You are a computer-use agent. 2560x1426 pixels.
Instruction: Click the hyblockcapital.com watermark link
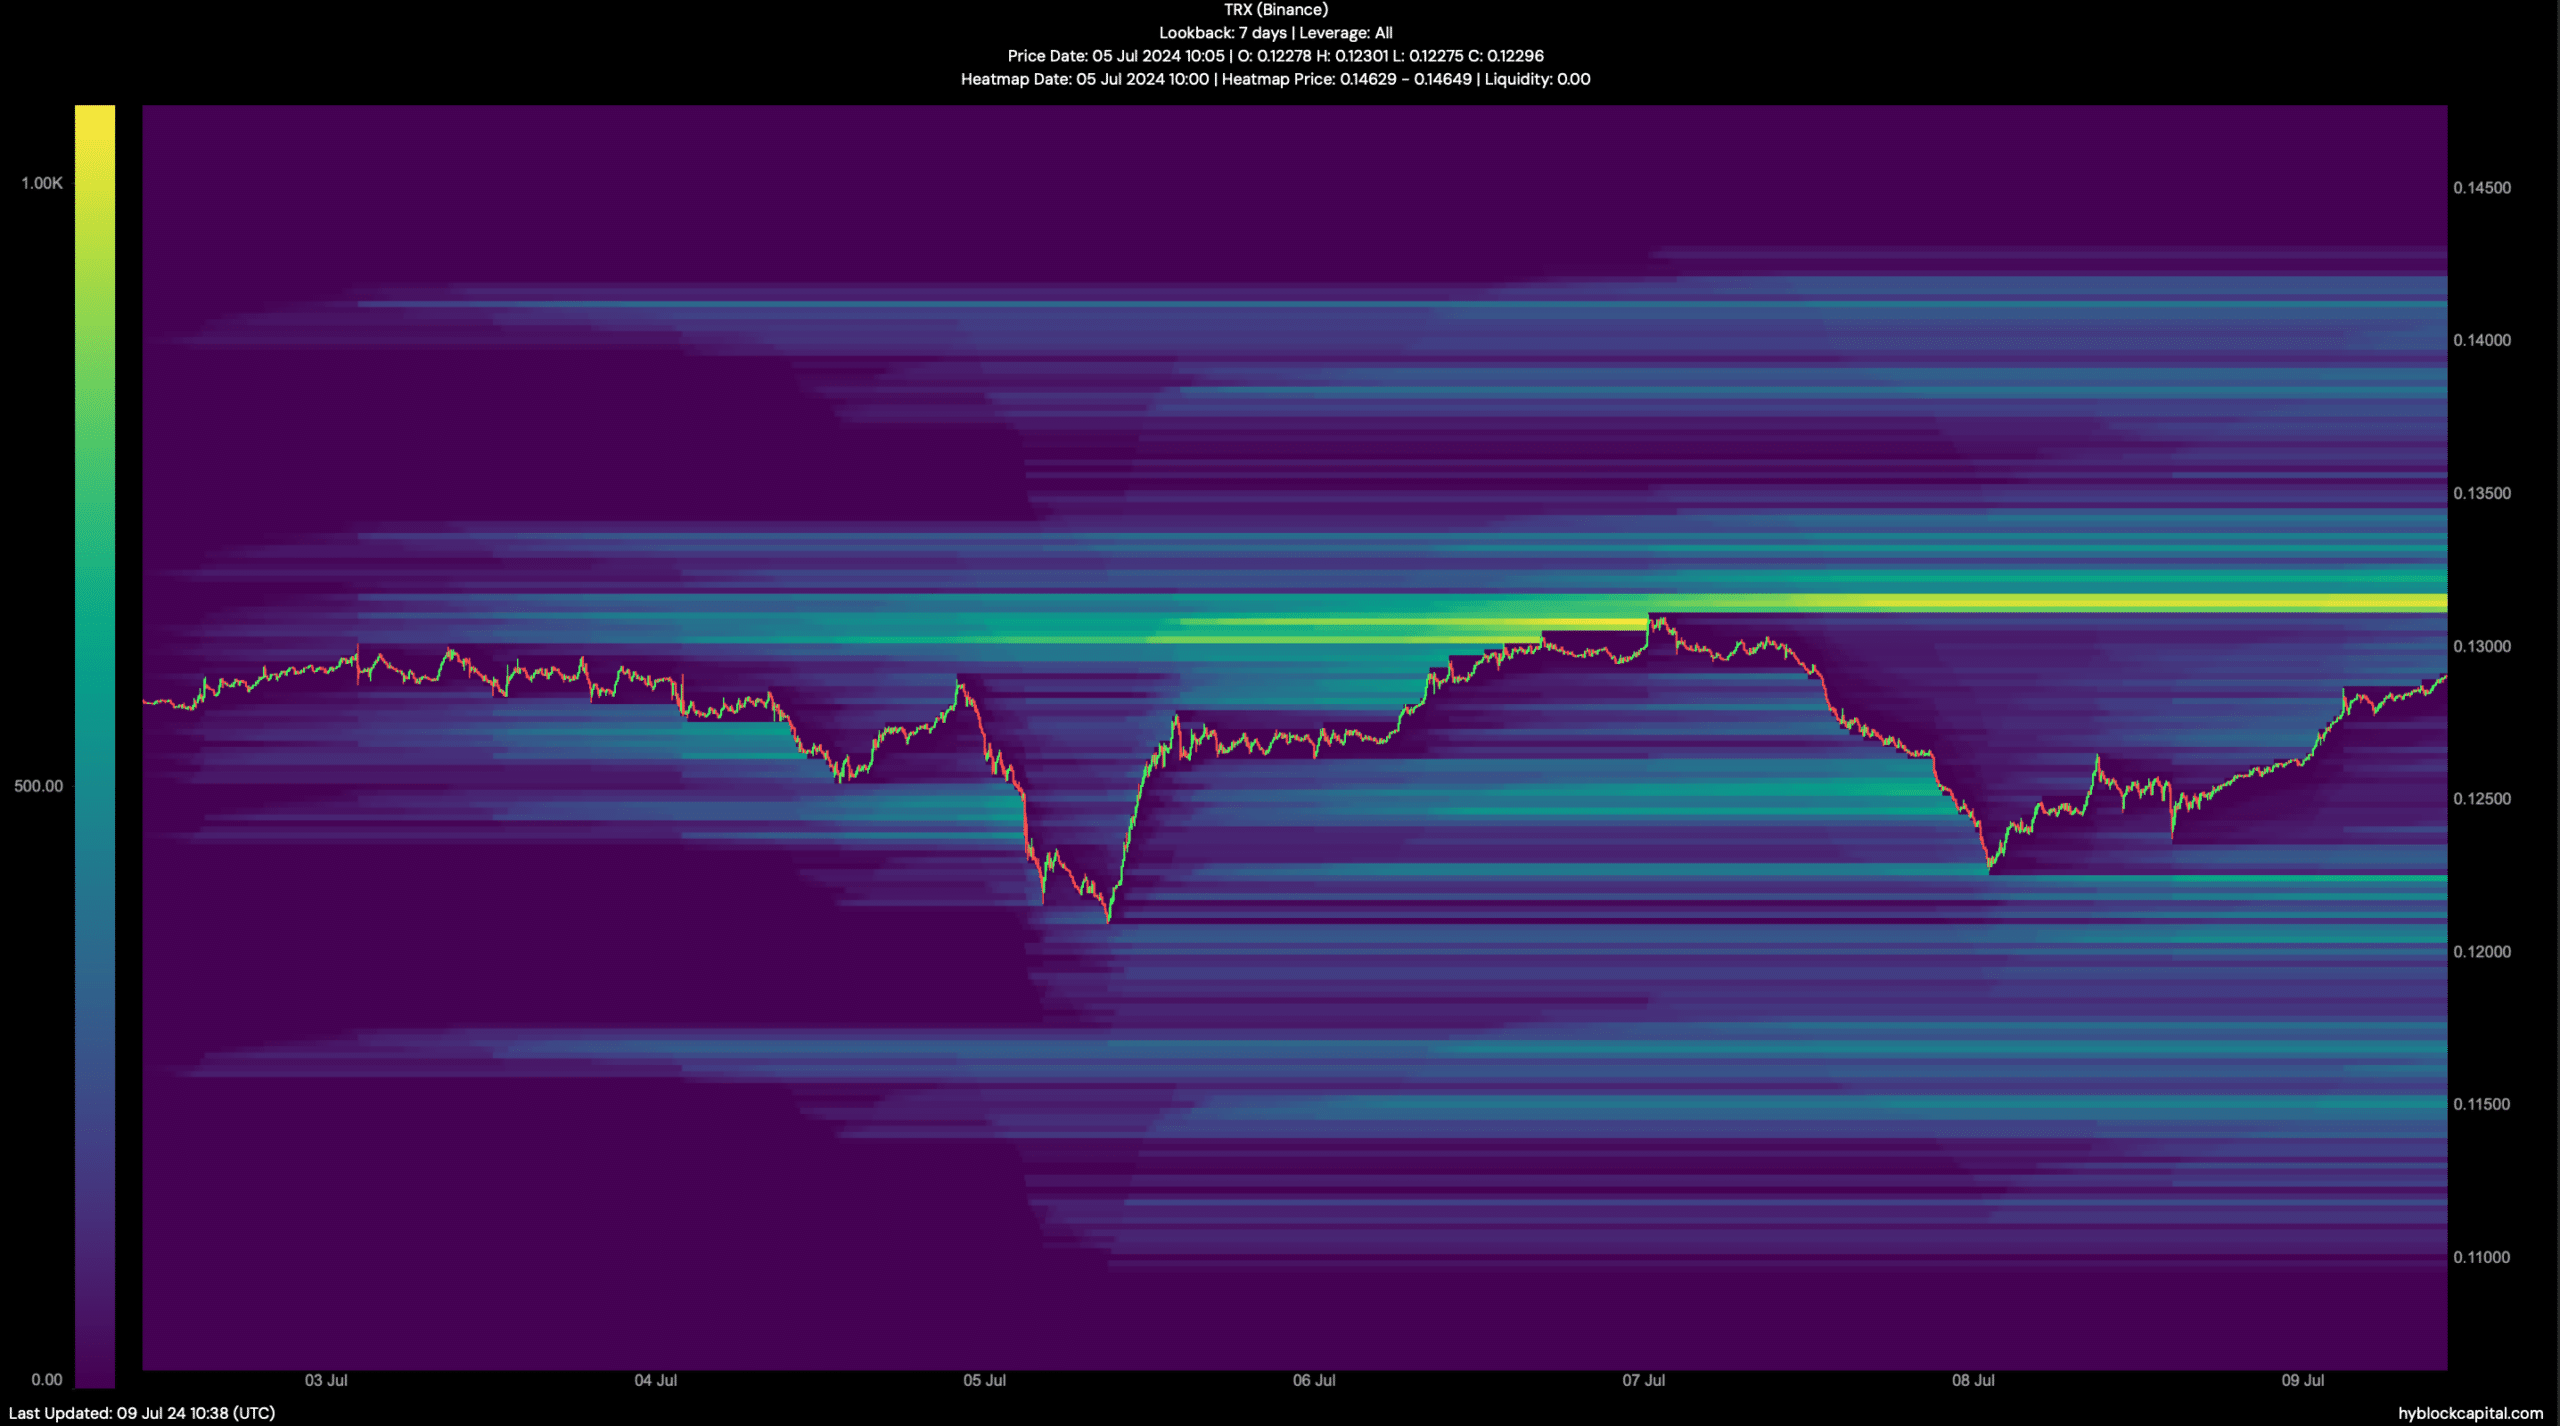(2470, 1413)
